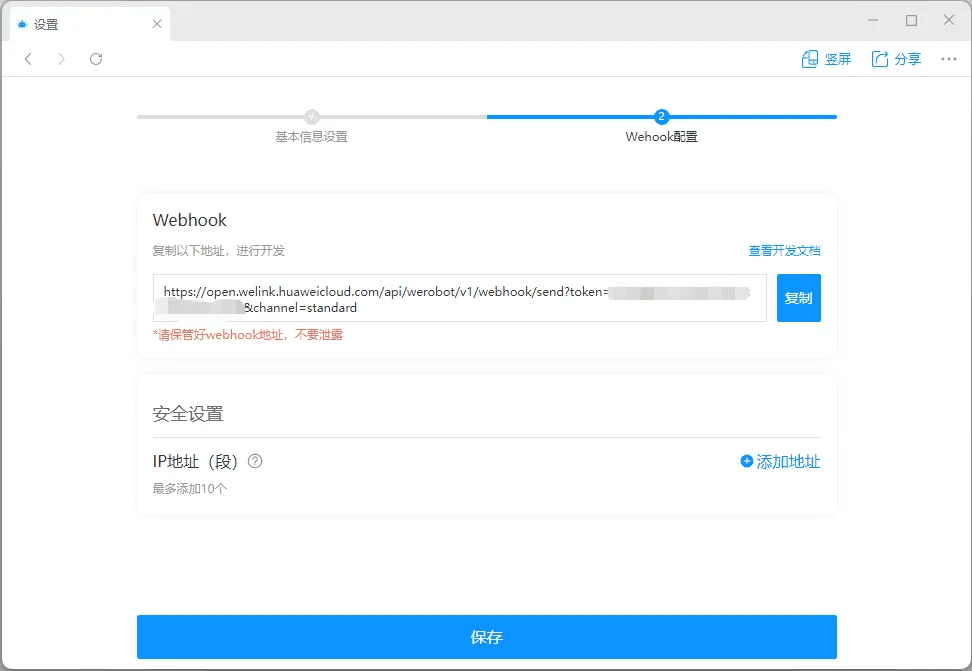Click the completed step one marker
This screenshot has width=972, height=671.
312,117
